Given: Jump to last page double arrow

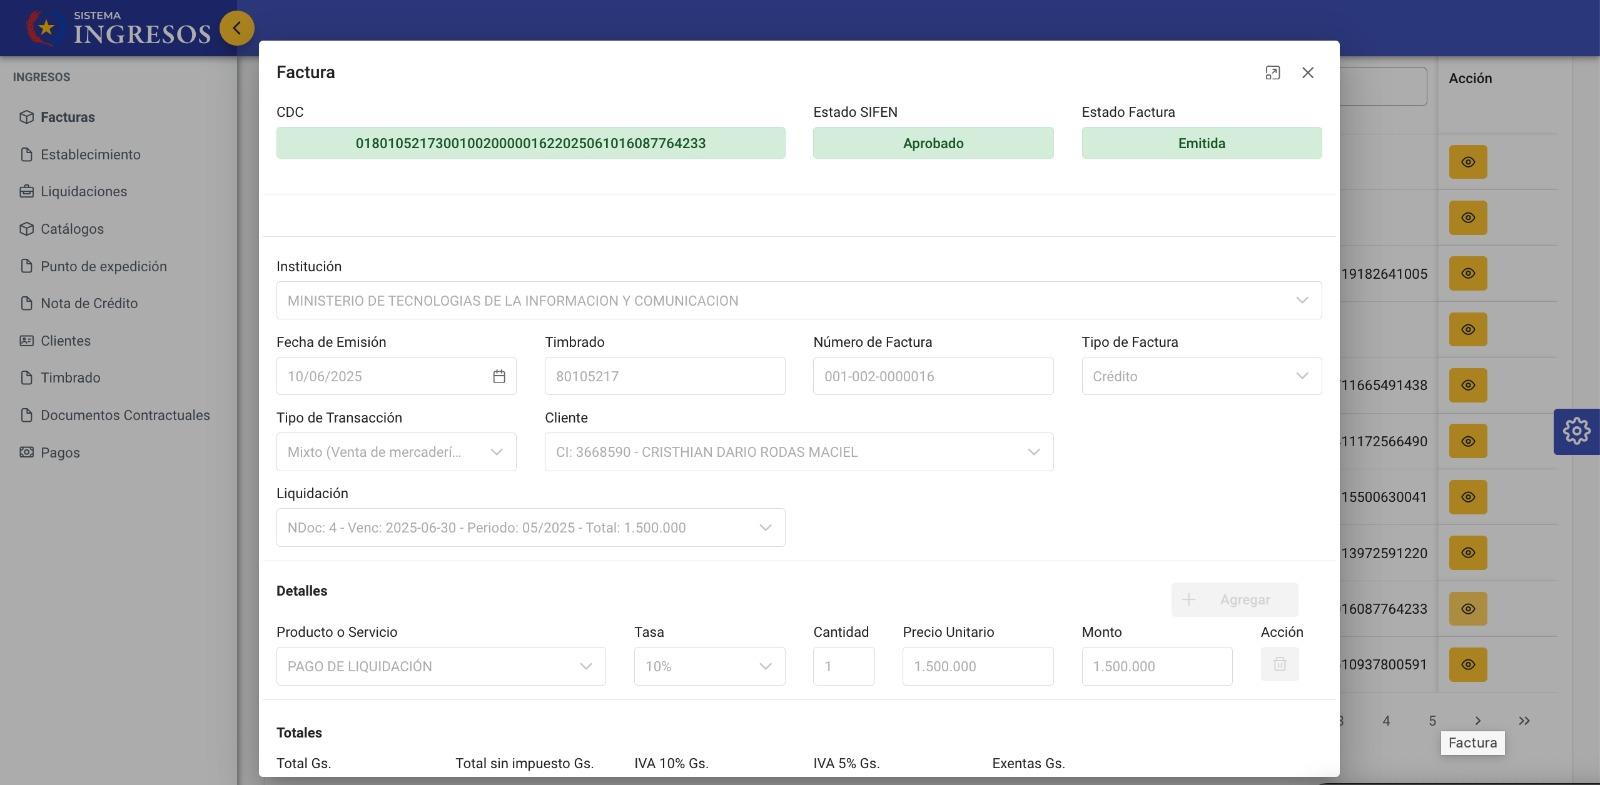Looking at the screenshot, I should pyautogui.click(x=1524, y=721).
